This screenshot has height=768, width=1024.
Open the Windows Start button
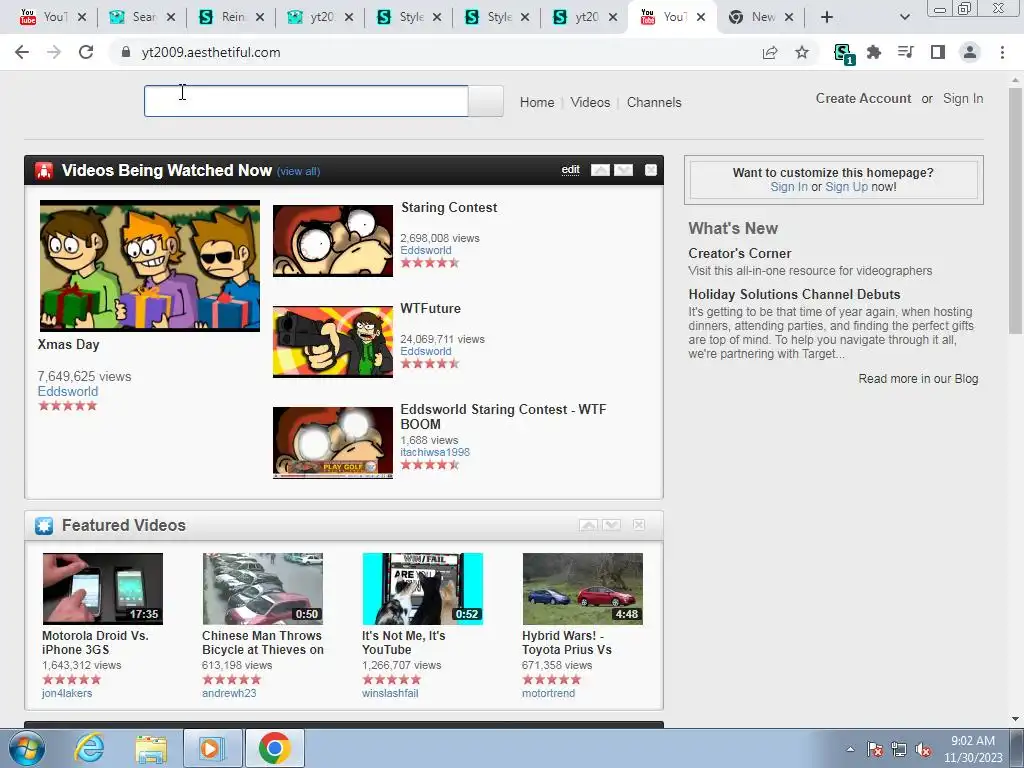27,748
